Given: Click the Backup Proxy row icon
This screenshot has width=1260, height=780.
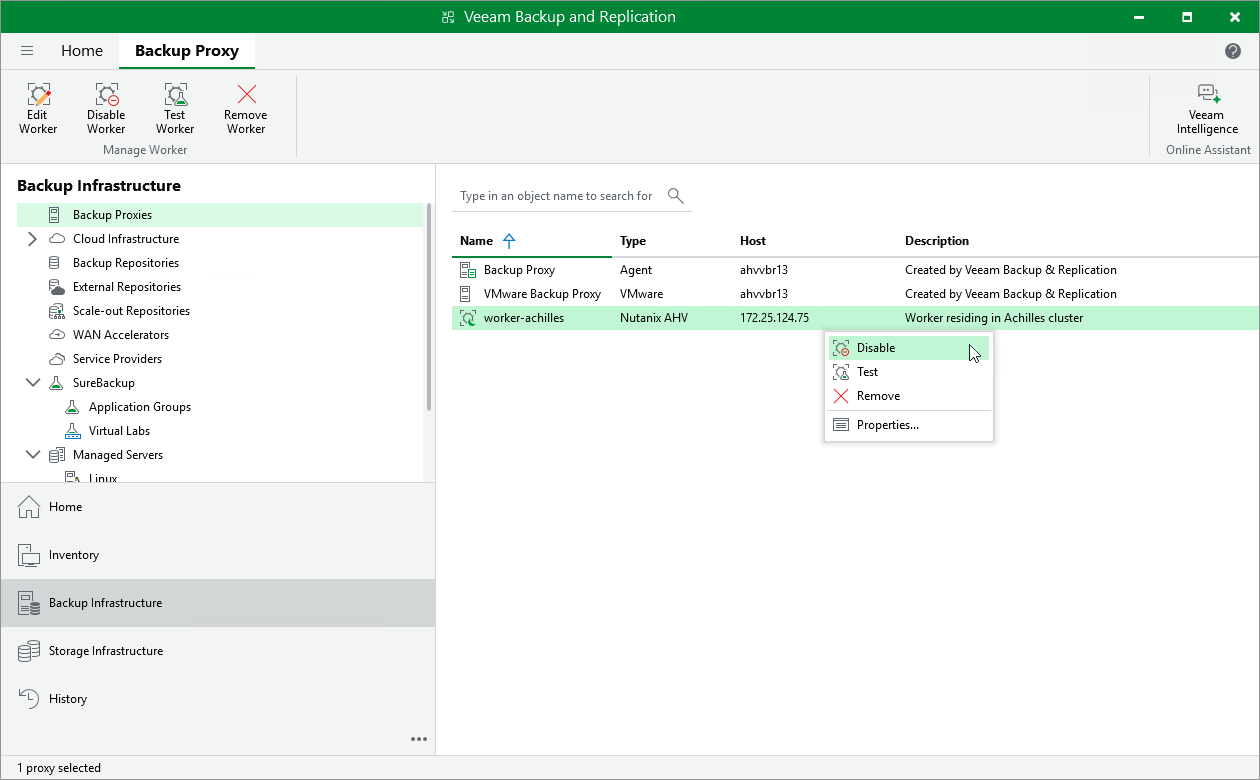Looking at the screenshot, I should click(467, 270).
